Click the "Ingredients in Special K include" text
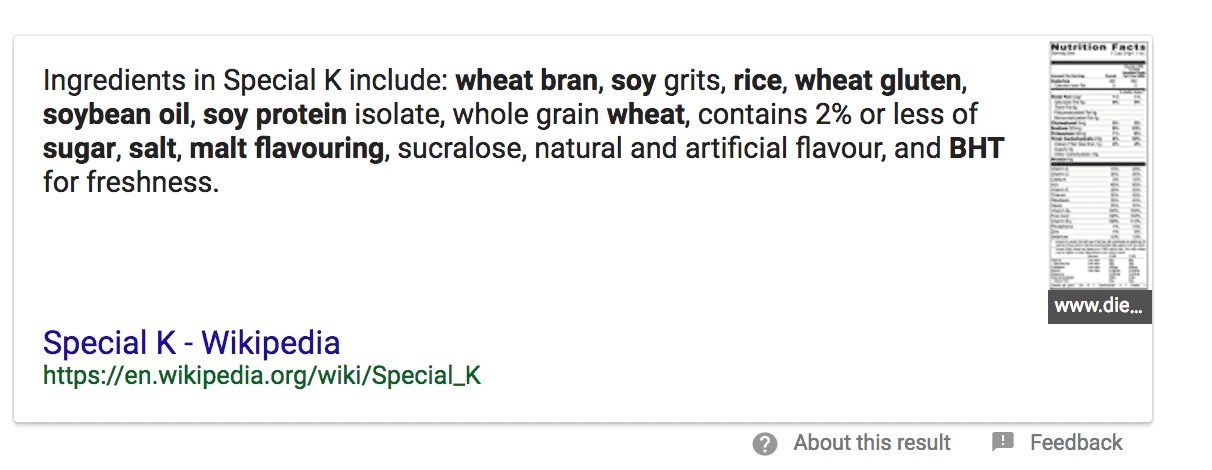Viewport: 1212px width, 470px height. click(x=248, y=80)
